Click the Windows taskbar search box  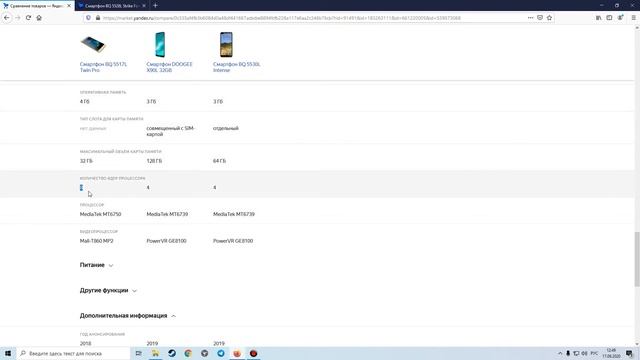pos(73,353)
